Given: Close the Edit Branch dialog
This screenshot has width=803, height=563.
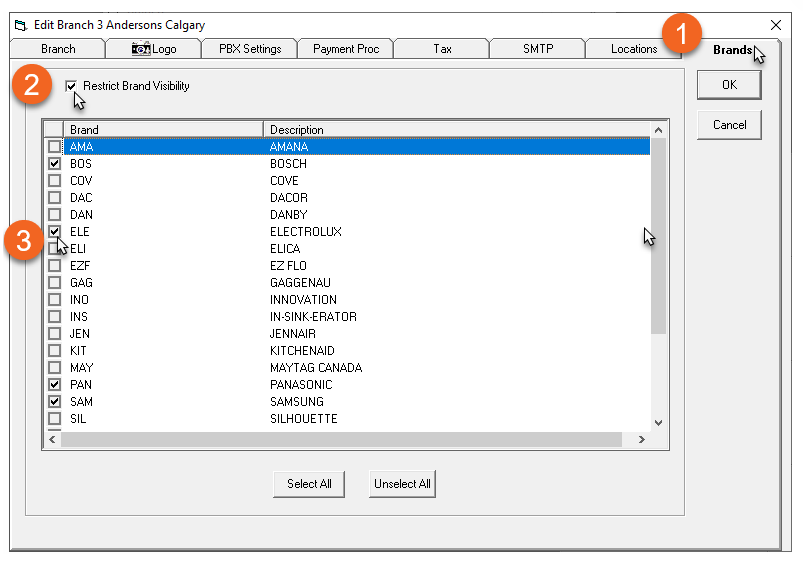Looking at the screenshot, I should [775, 25].
